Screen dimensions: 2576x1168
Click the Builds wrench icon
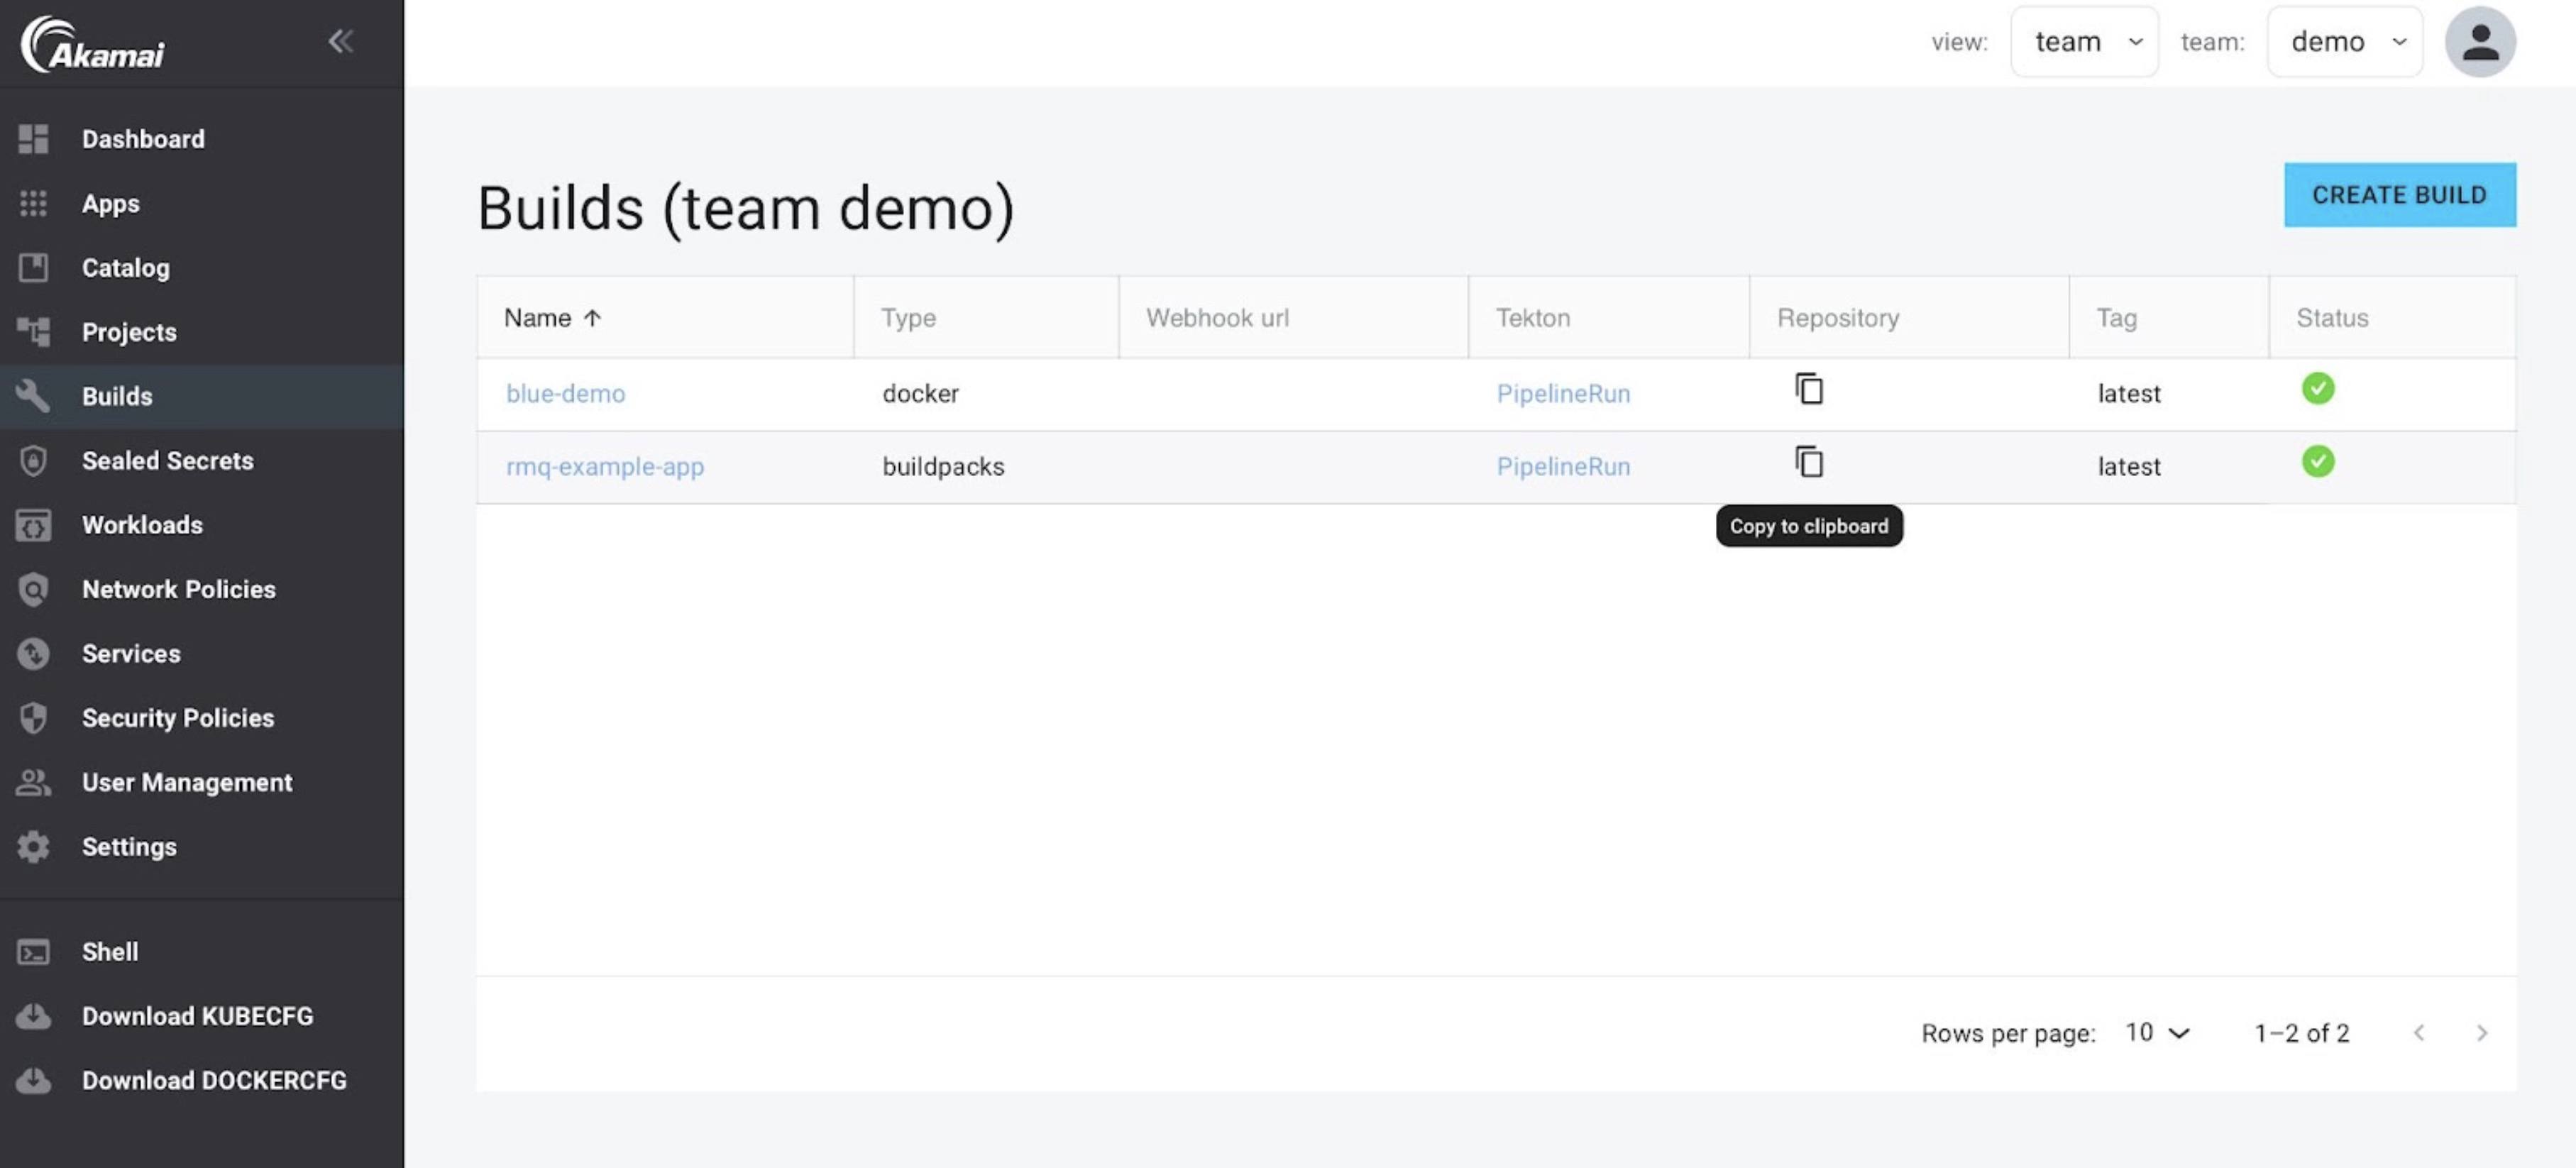(33, 395)
